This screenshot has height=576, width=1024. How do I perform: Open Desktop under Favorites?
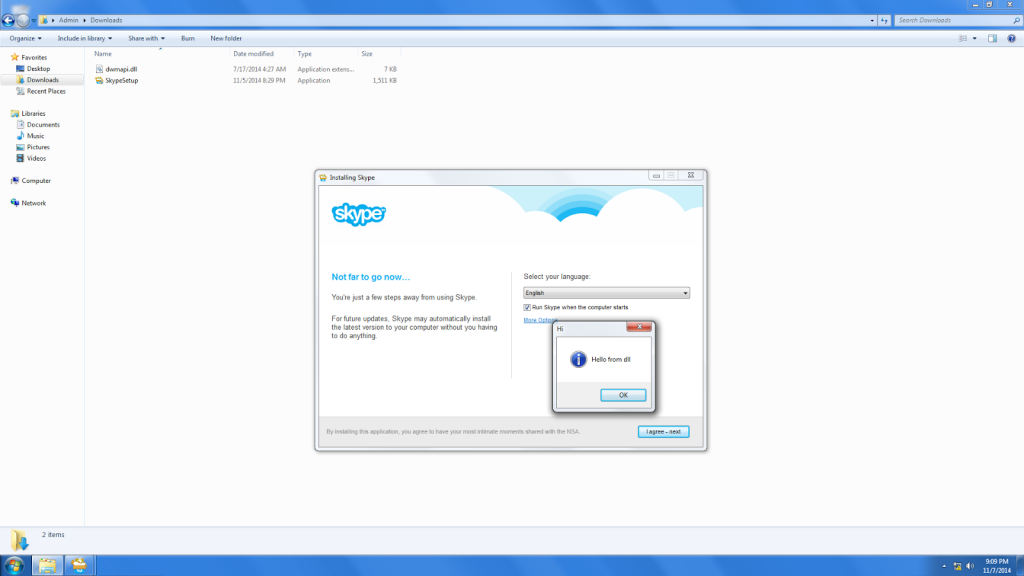(x=38, y=69)
